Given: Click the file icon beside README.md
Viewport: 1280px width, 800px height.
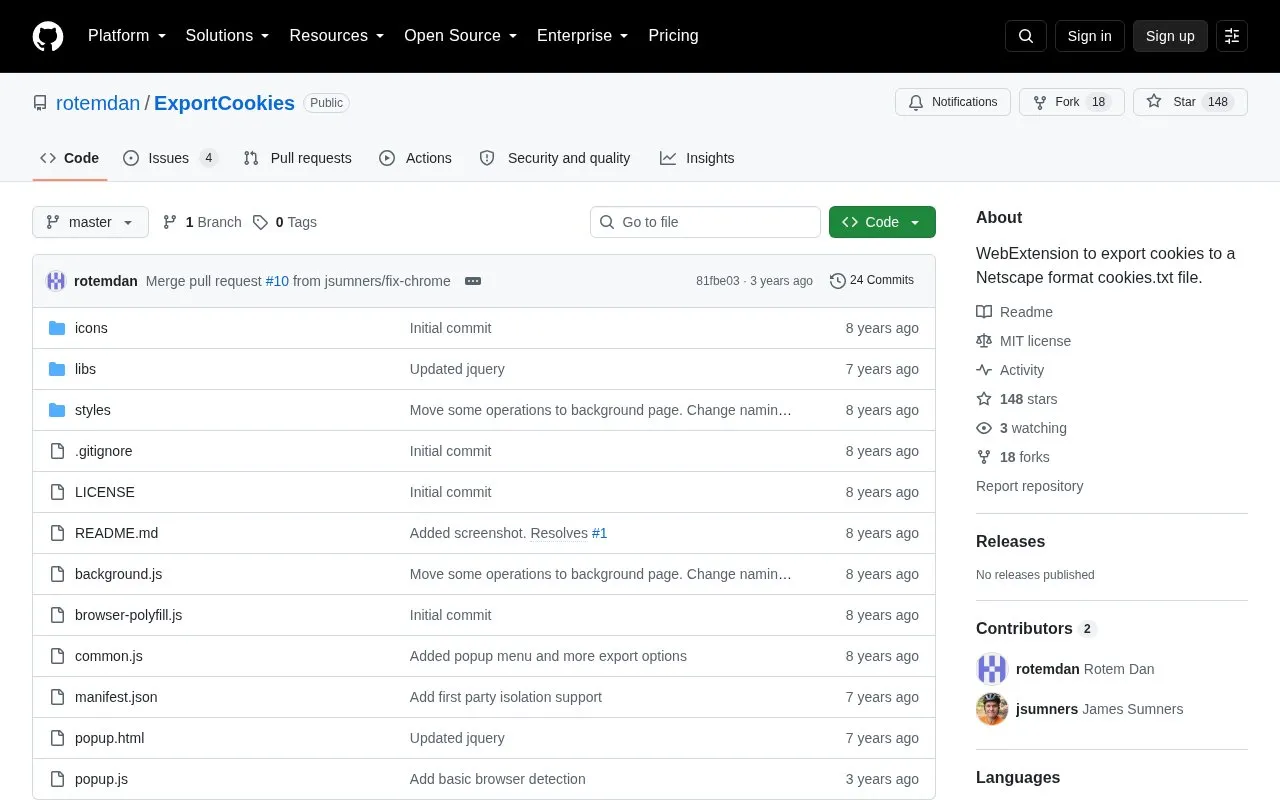Looking at the screenshot, I should 57,533.
